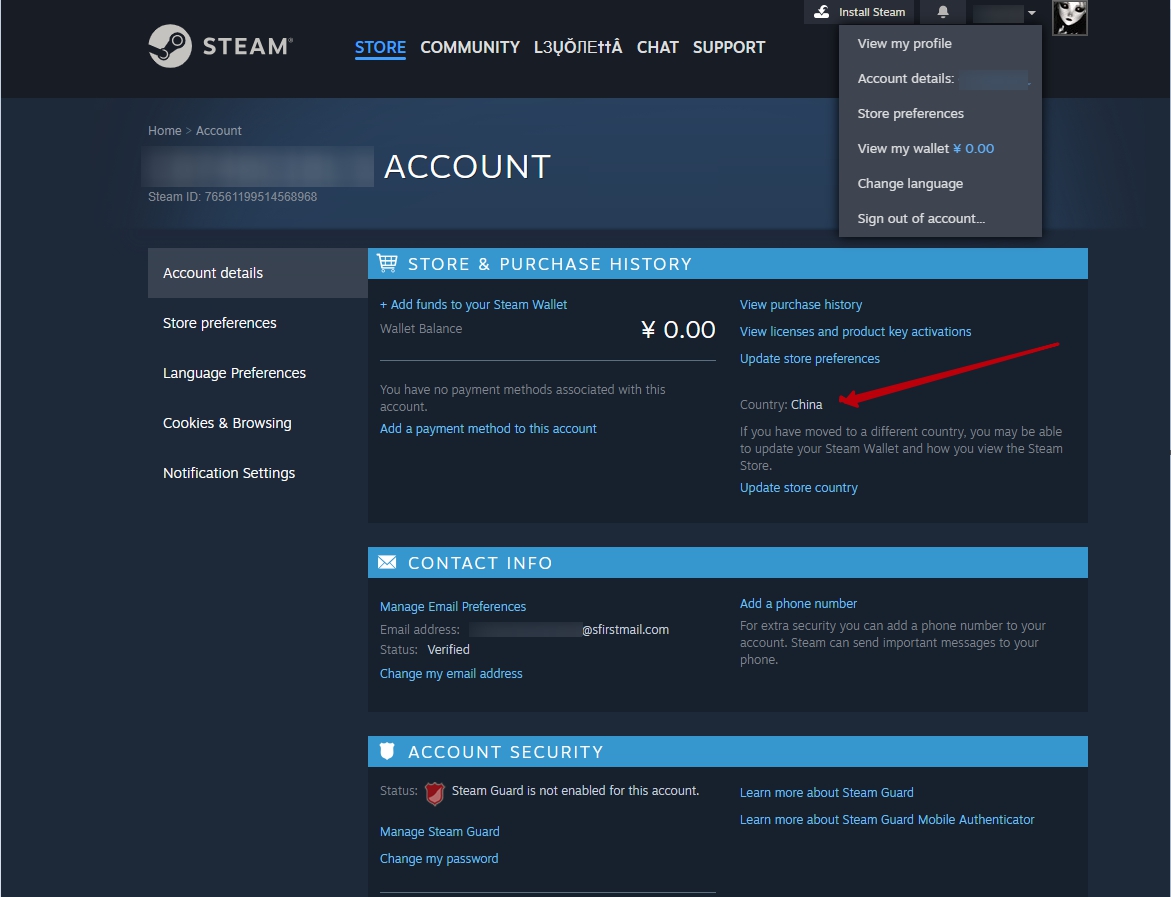This screenshot has width=1171, height=897.
Task: Open Learn more about Steam Guard link
Action: 827,792
